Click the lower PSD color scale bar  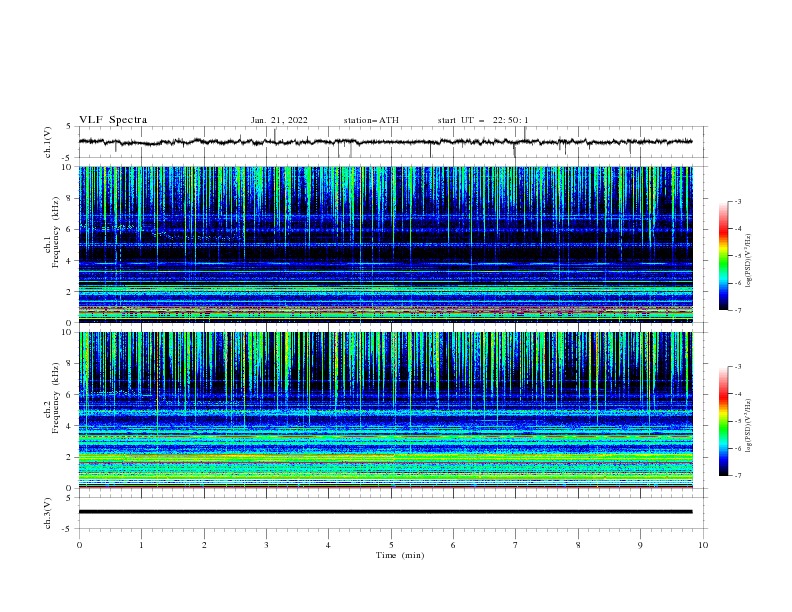point(723,421)
